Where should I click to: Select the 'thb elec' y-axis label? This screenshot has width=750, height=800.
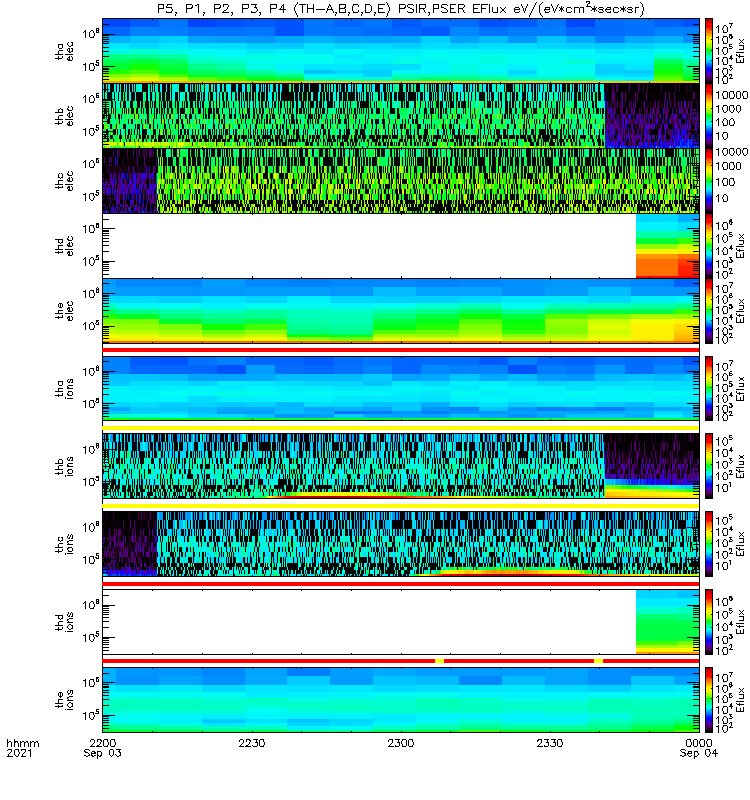[x=64, y=116]
